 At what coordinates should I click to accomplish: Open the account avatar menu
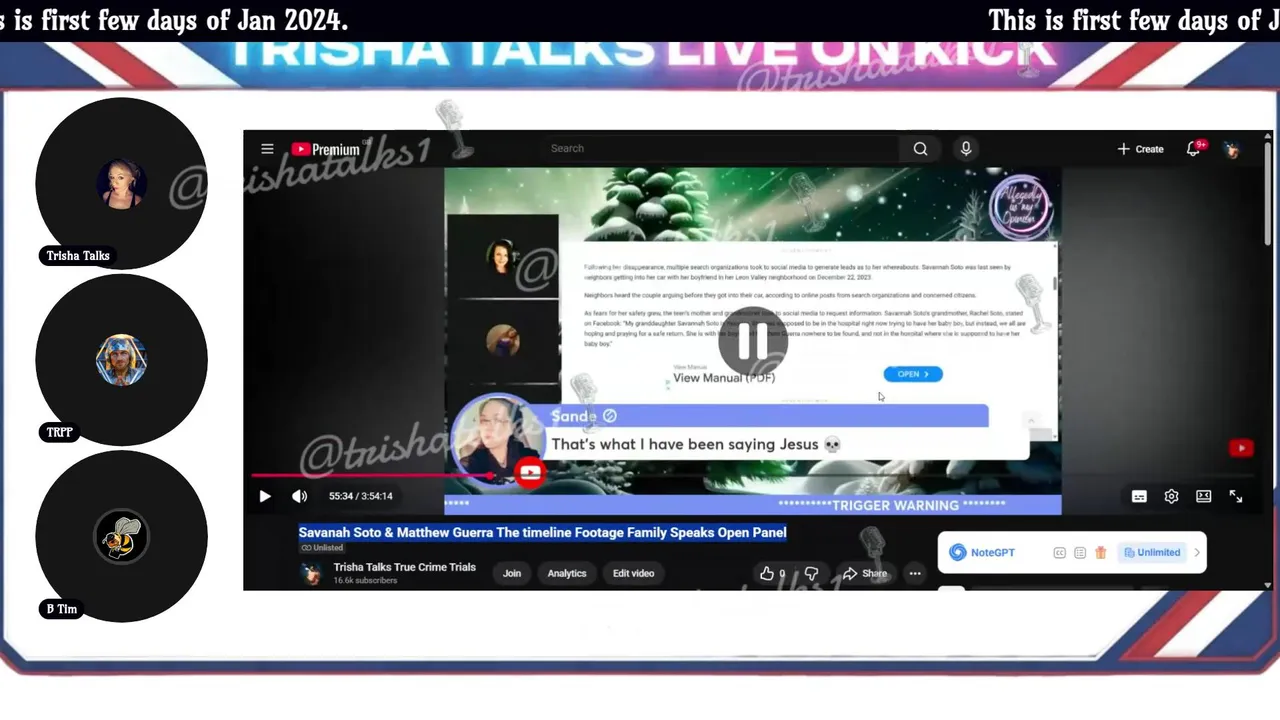point(1232,149)
